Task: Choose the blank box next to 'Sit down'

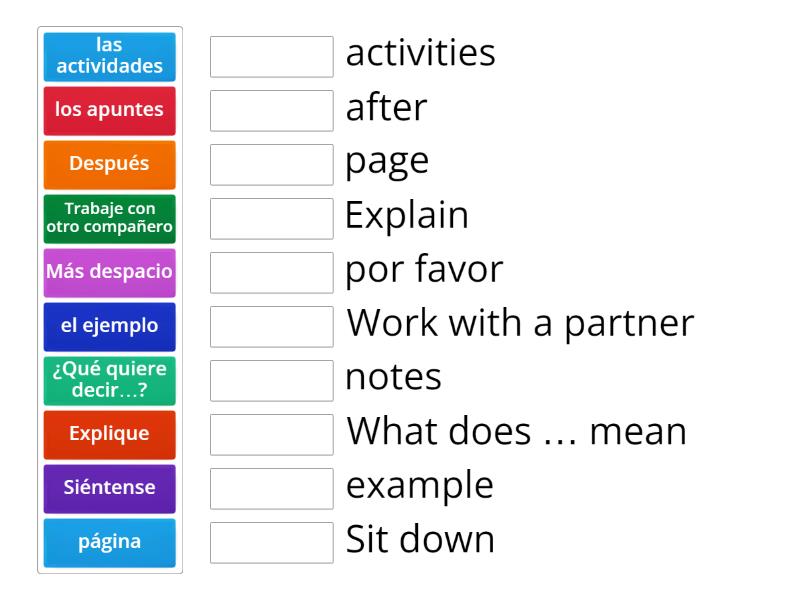Action: tap(272, 542)
